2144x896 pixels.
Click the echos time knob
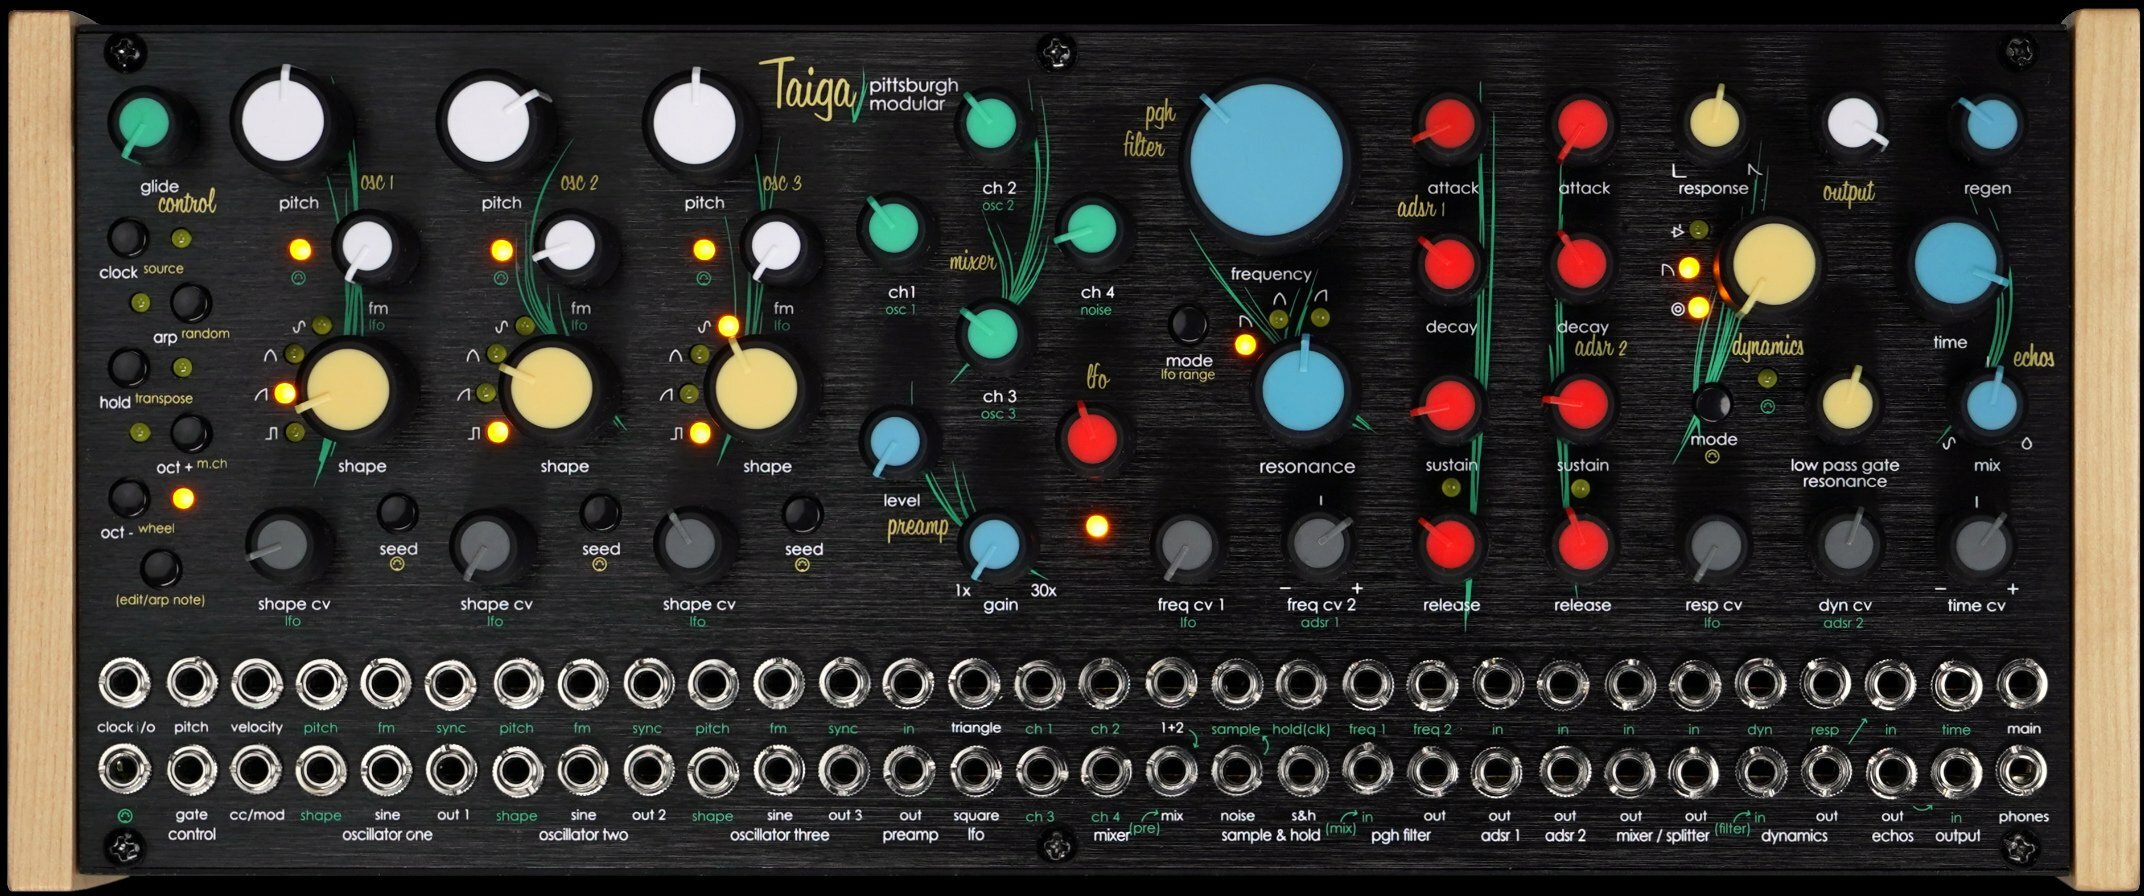1955,264
